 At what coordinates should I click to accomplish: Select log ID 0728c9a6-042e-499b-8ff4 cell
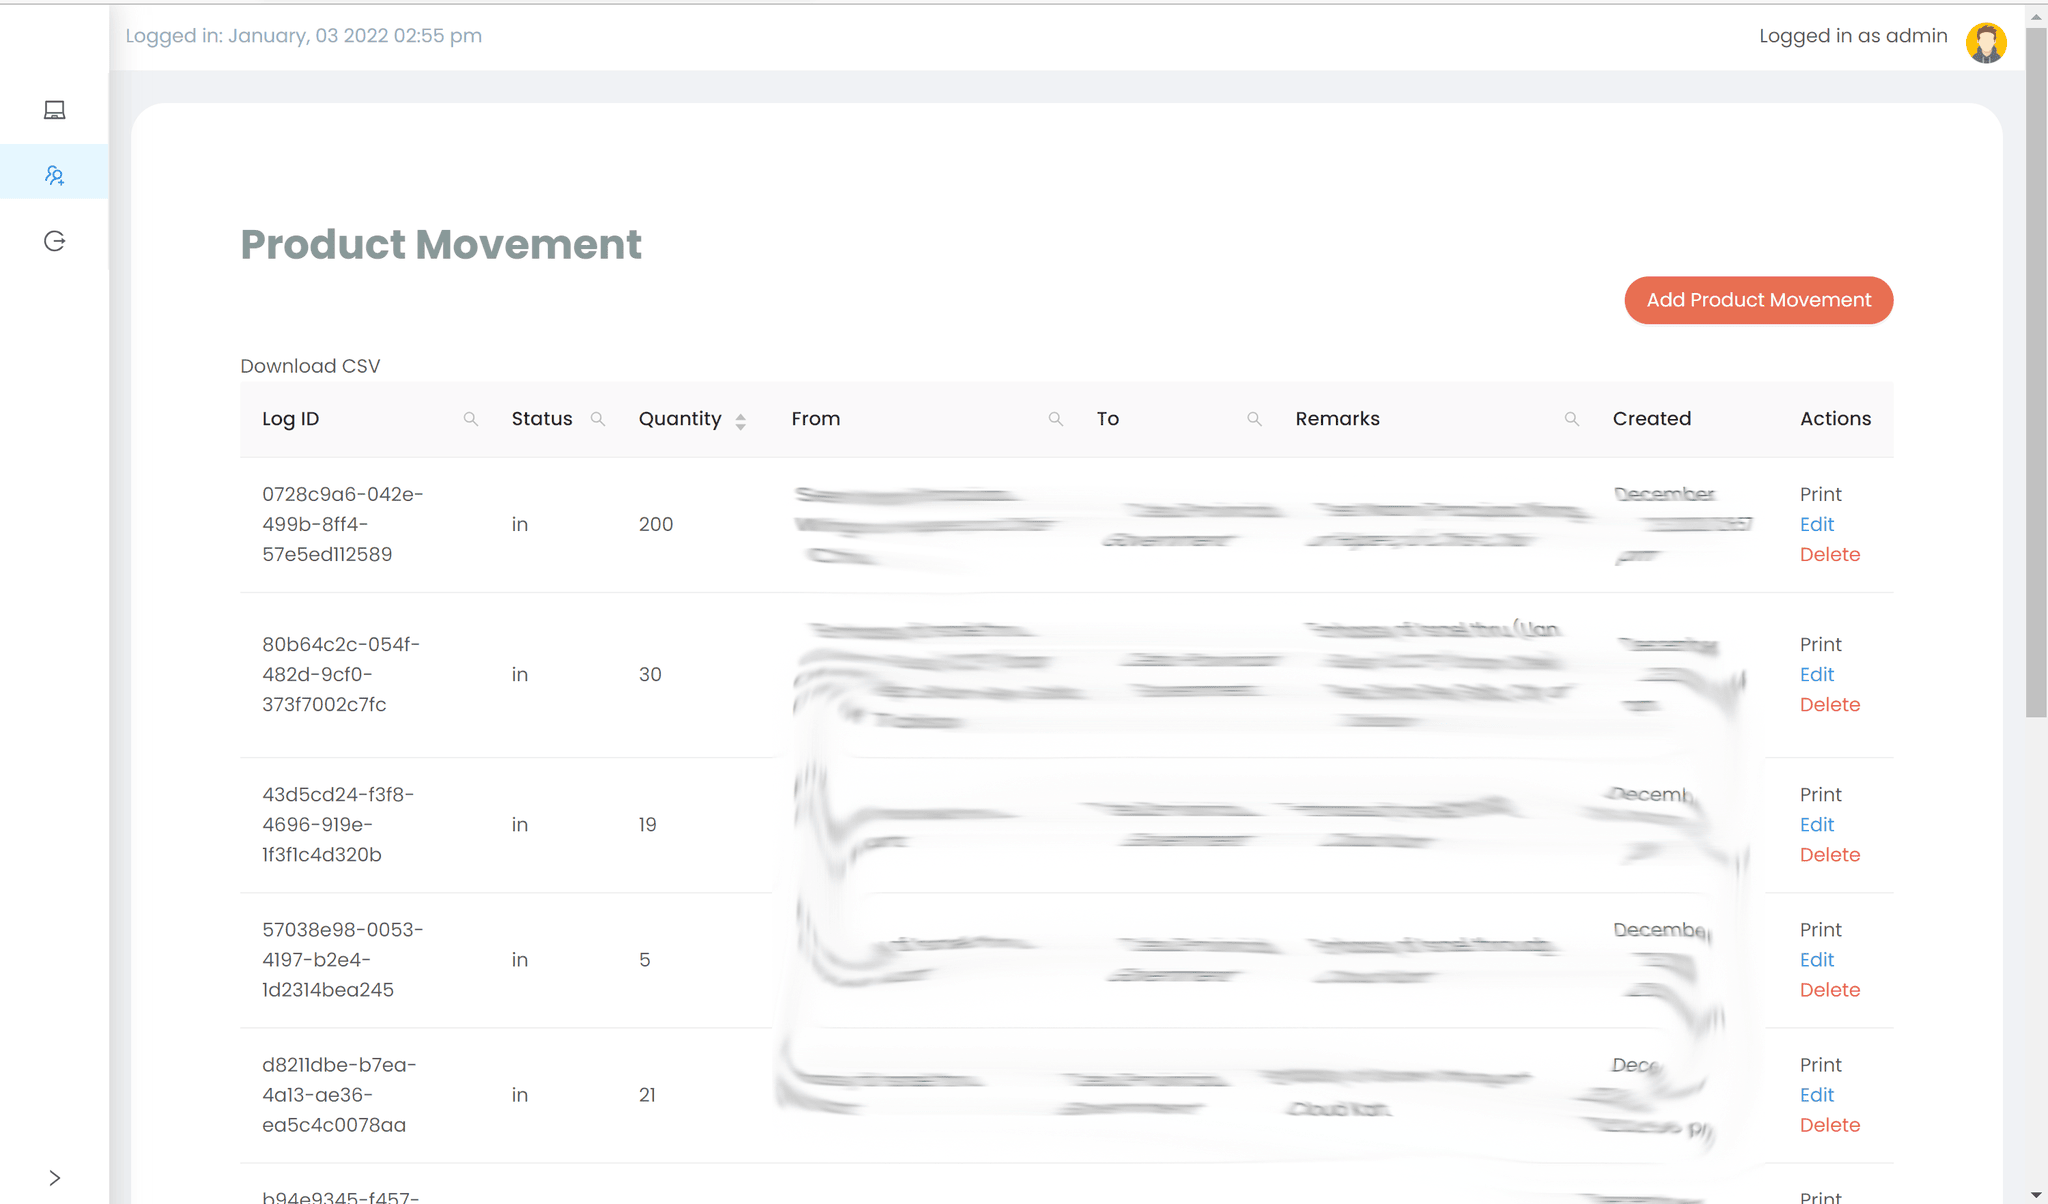[343, 524]
